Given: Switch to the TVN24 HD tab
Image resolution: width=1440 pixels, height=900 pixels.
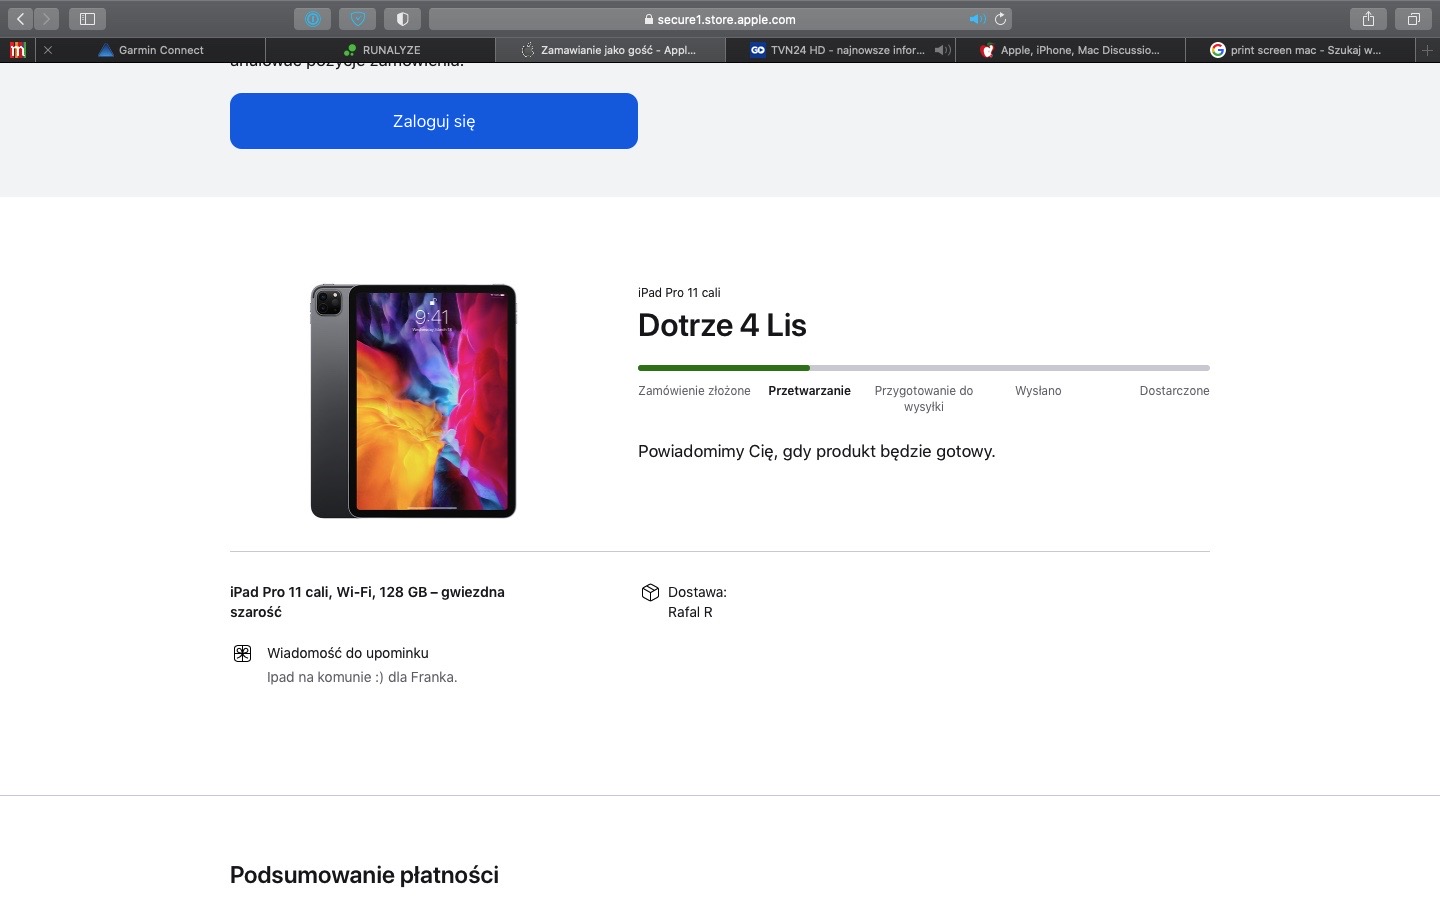Looking at the screenshot, I should [840, 50].
